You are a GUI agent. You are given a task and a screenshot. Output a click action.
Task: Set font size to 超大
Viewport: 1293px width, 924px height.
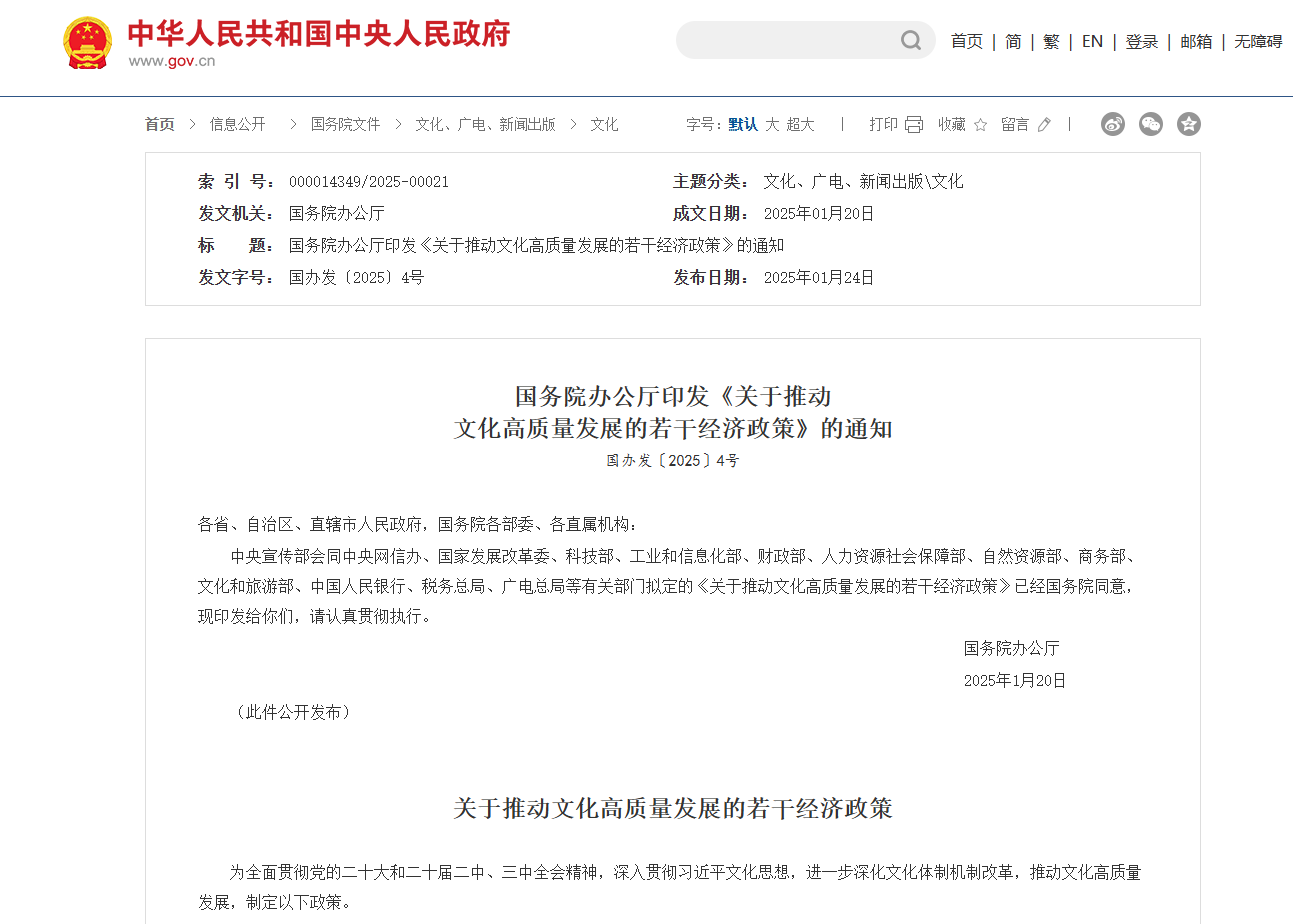[x=800, y=124]
